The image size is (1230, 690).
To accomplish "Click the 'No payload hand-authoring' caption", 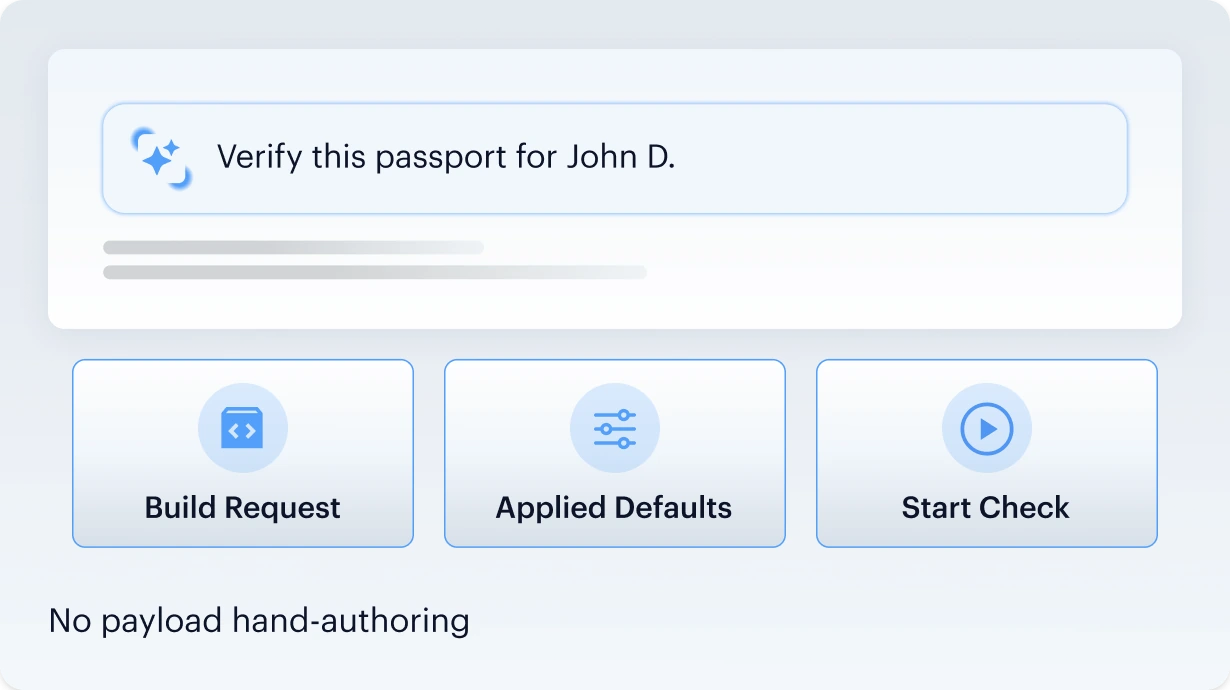I will (259, 621).
